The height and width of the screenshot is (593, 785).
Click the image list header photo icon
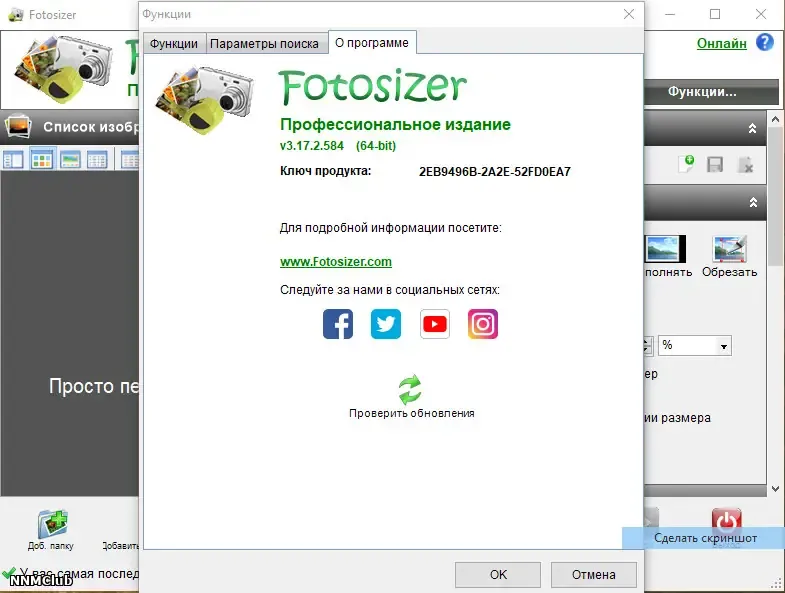tap(19, 126)
